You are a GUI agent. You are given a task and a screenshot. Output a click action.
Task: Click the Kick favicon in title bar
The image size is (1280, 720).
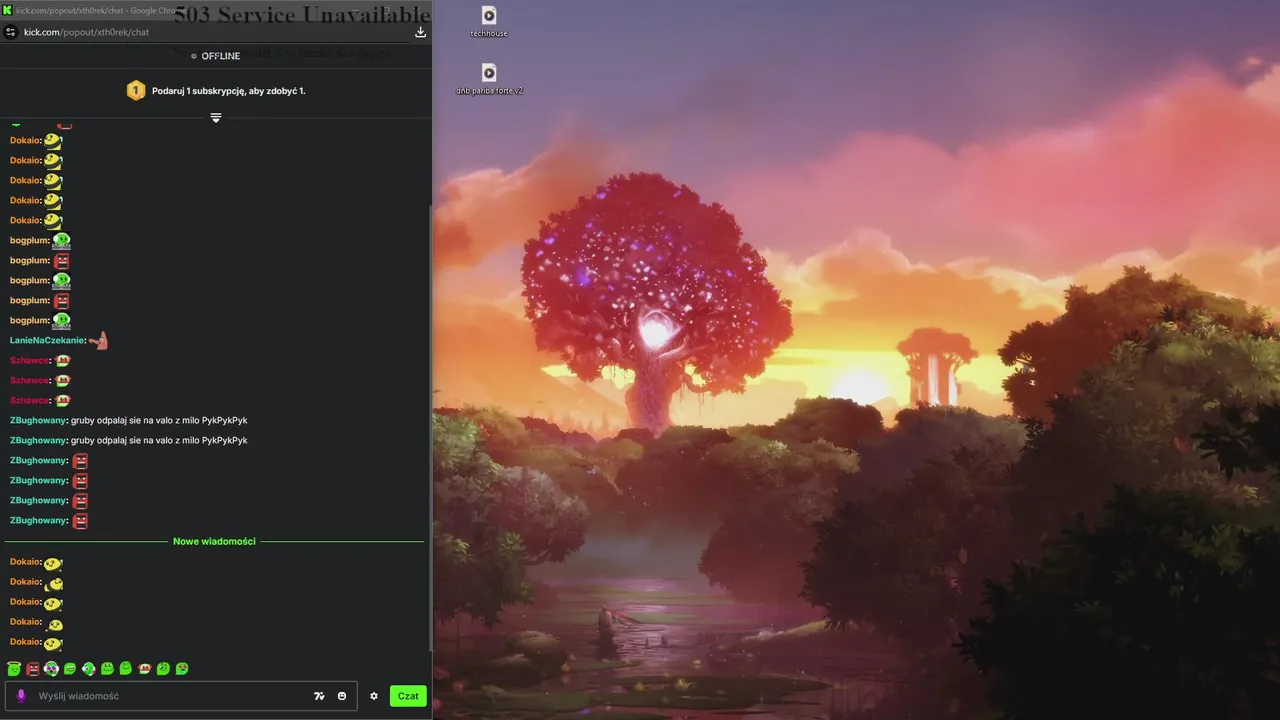[8, 10]
